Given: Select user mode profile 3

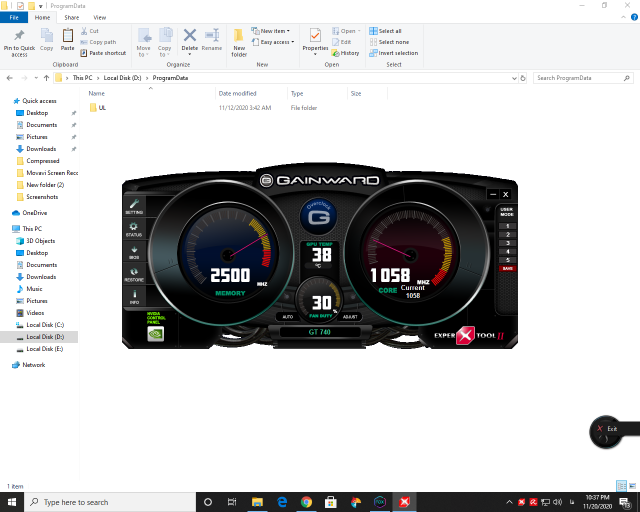Looking at the screenshot, I should point(507,243).
